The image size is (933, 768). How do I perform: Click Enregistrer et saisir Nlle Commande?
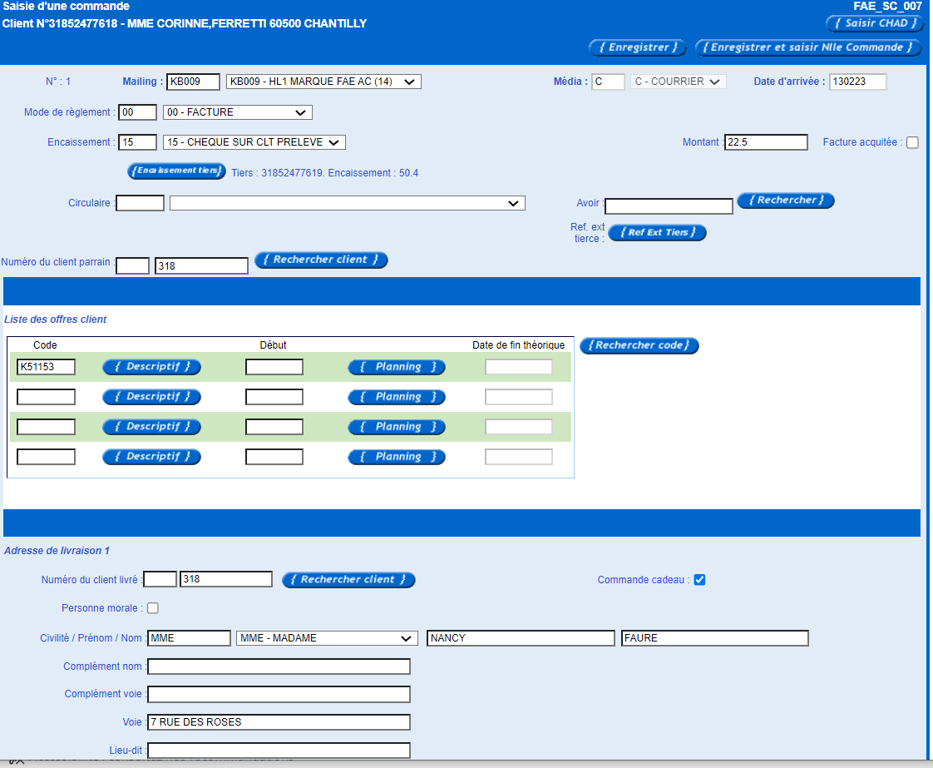click(807, 47)
